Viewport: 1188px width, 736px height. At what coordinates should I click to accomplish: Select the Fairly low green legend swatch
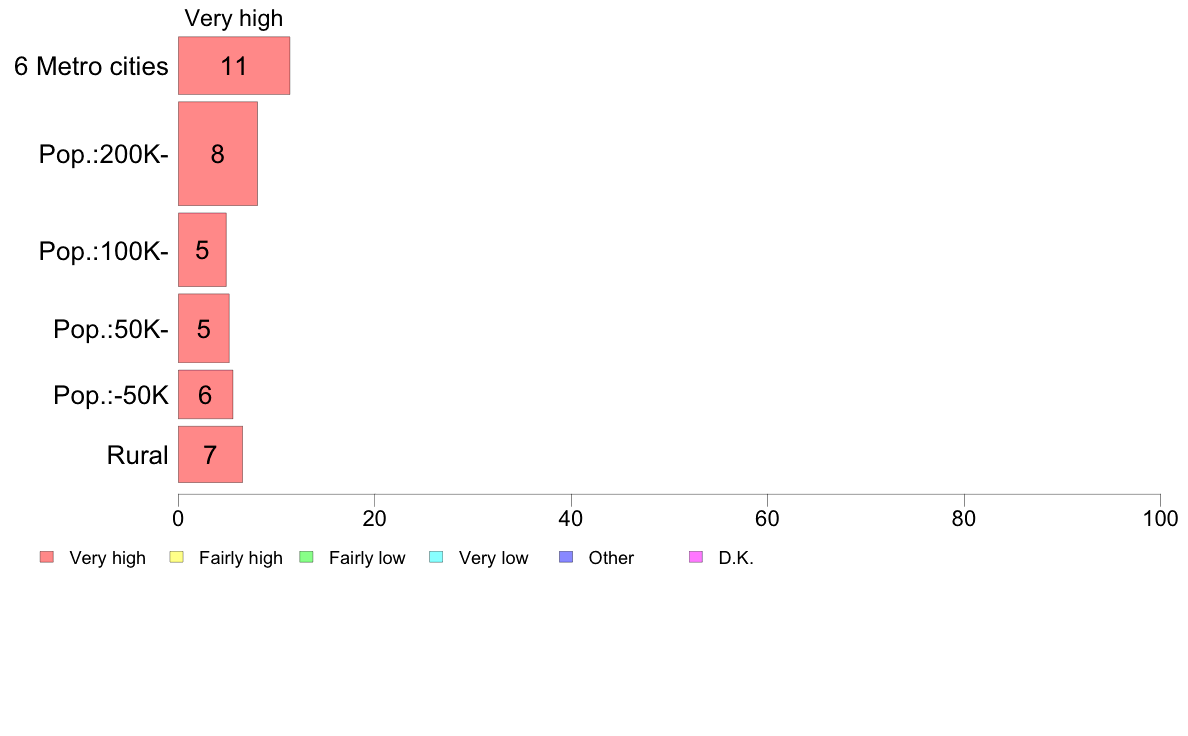point(307,557)
